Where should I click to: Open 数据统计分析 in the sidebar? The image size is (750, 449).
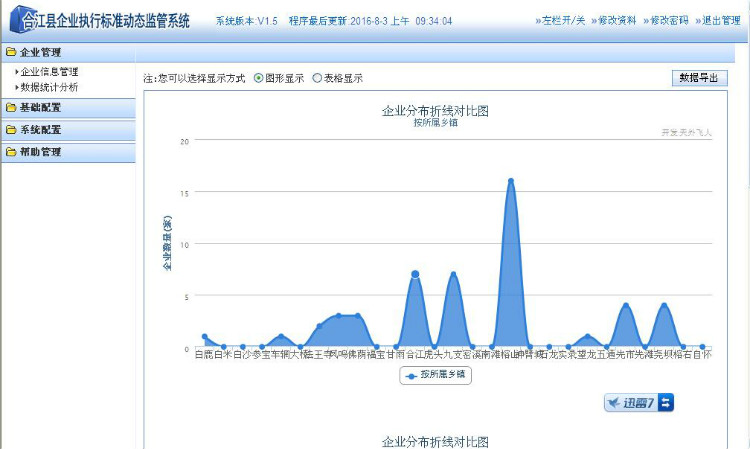[x=49, y=87]
